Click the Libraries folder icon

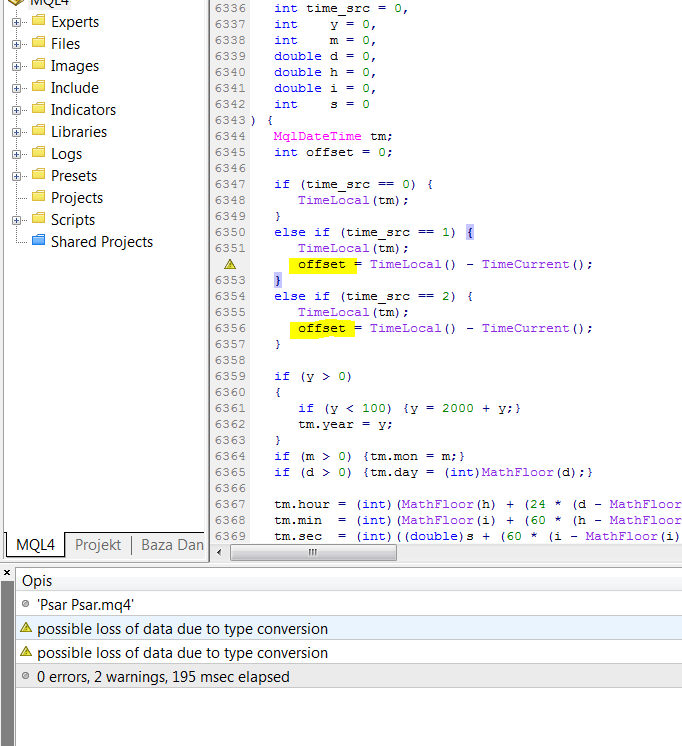tap(39, 130)
